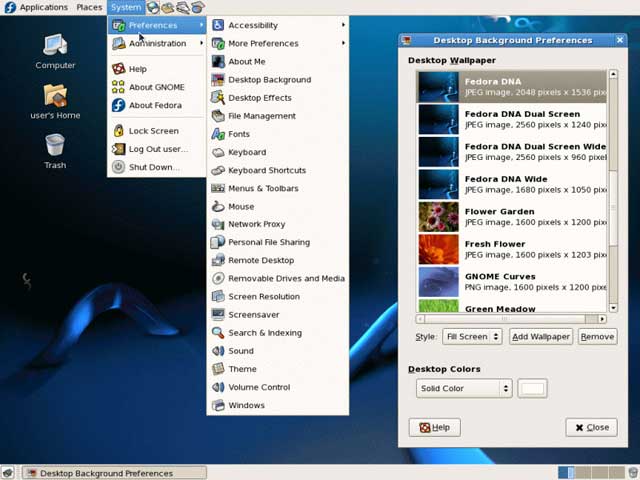This screenshot has height=480, width=640.
Task: Click the Mouse icon
Action: click(218, 207)
